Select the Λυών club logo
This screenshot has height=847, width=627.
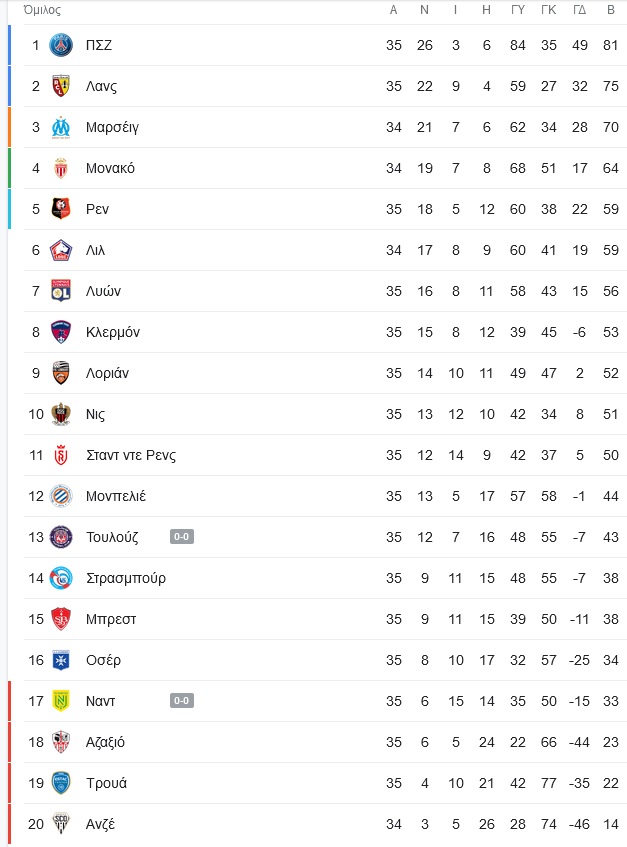61,291
